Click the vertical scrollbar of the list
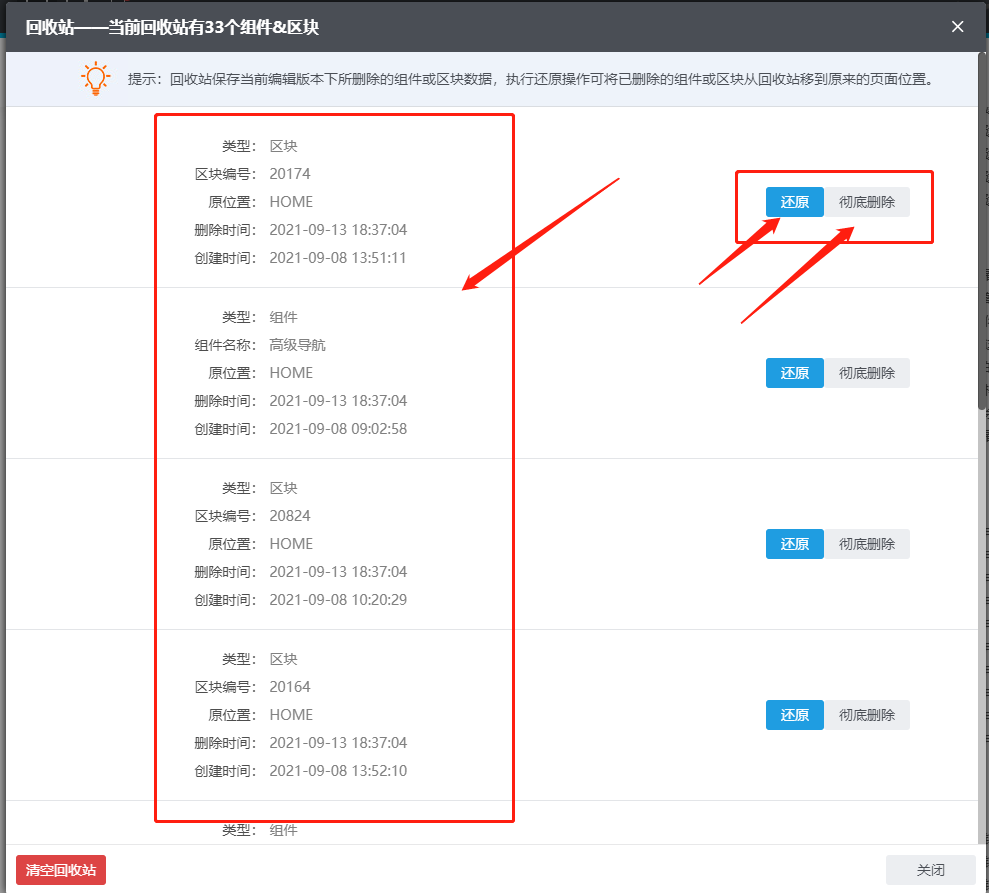The height and width of the screenshot is (893, 989). [982, 250]
